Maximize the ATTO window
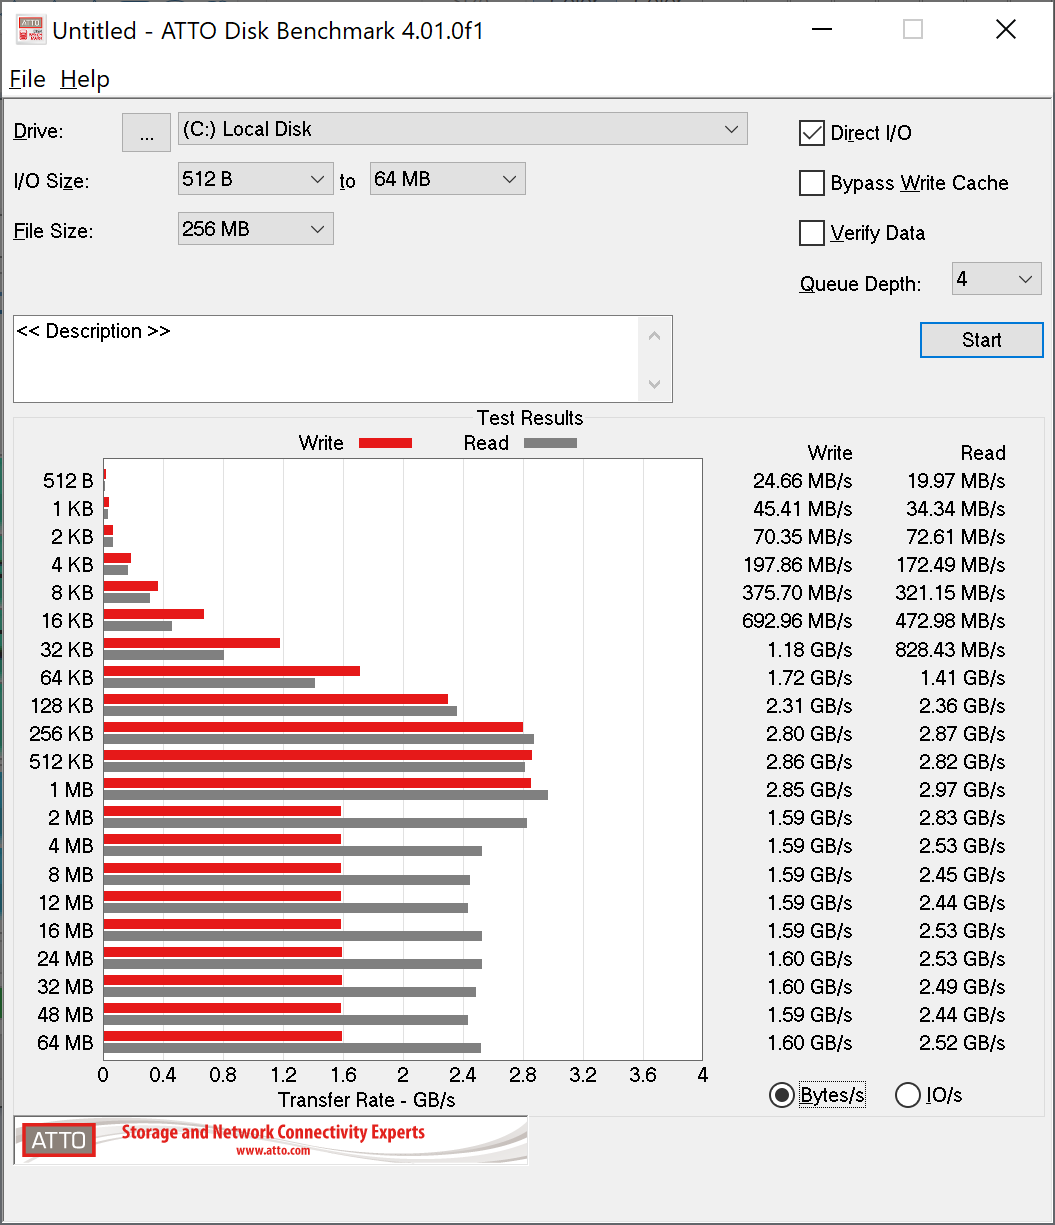Image resolution: width=1055 pixels, height=1225 pixels. (913, 30)
